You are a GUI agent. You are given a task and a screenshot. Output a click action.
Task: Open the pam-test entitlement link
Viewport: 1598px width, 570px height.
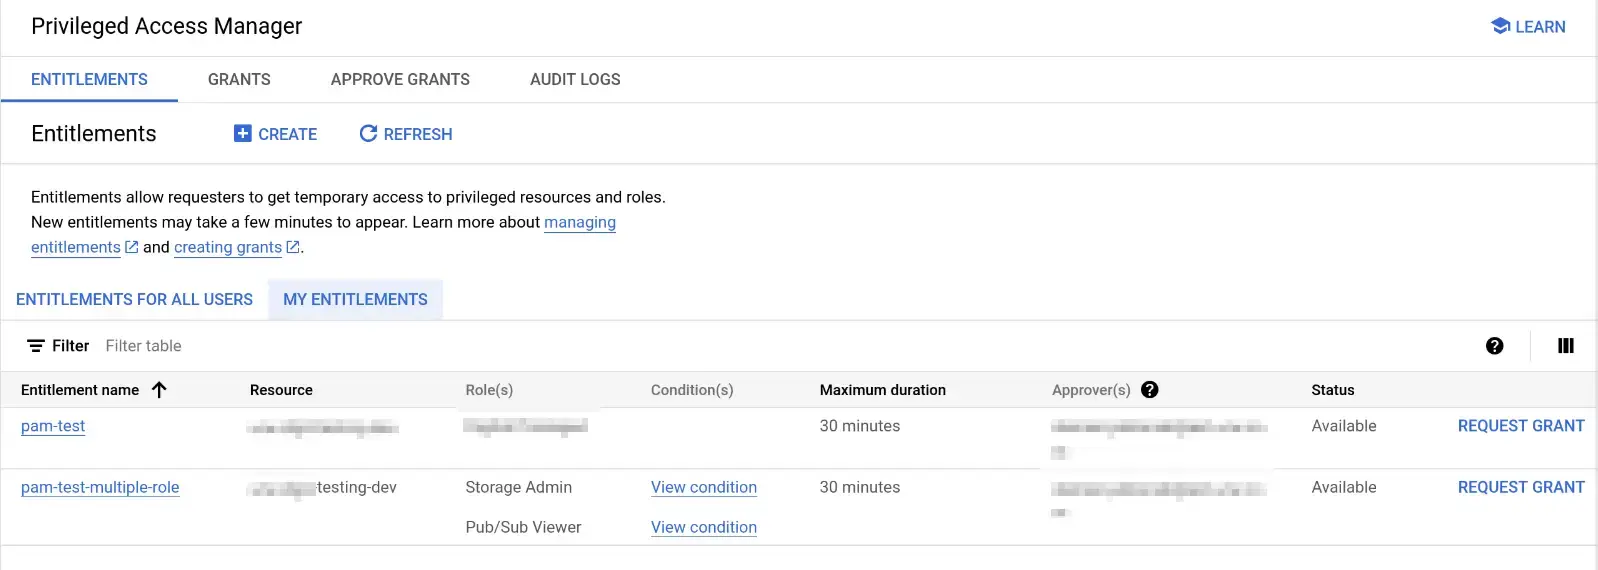pyautogui.click(x=53, y=426)
